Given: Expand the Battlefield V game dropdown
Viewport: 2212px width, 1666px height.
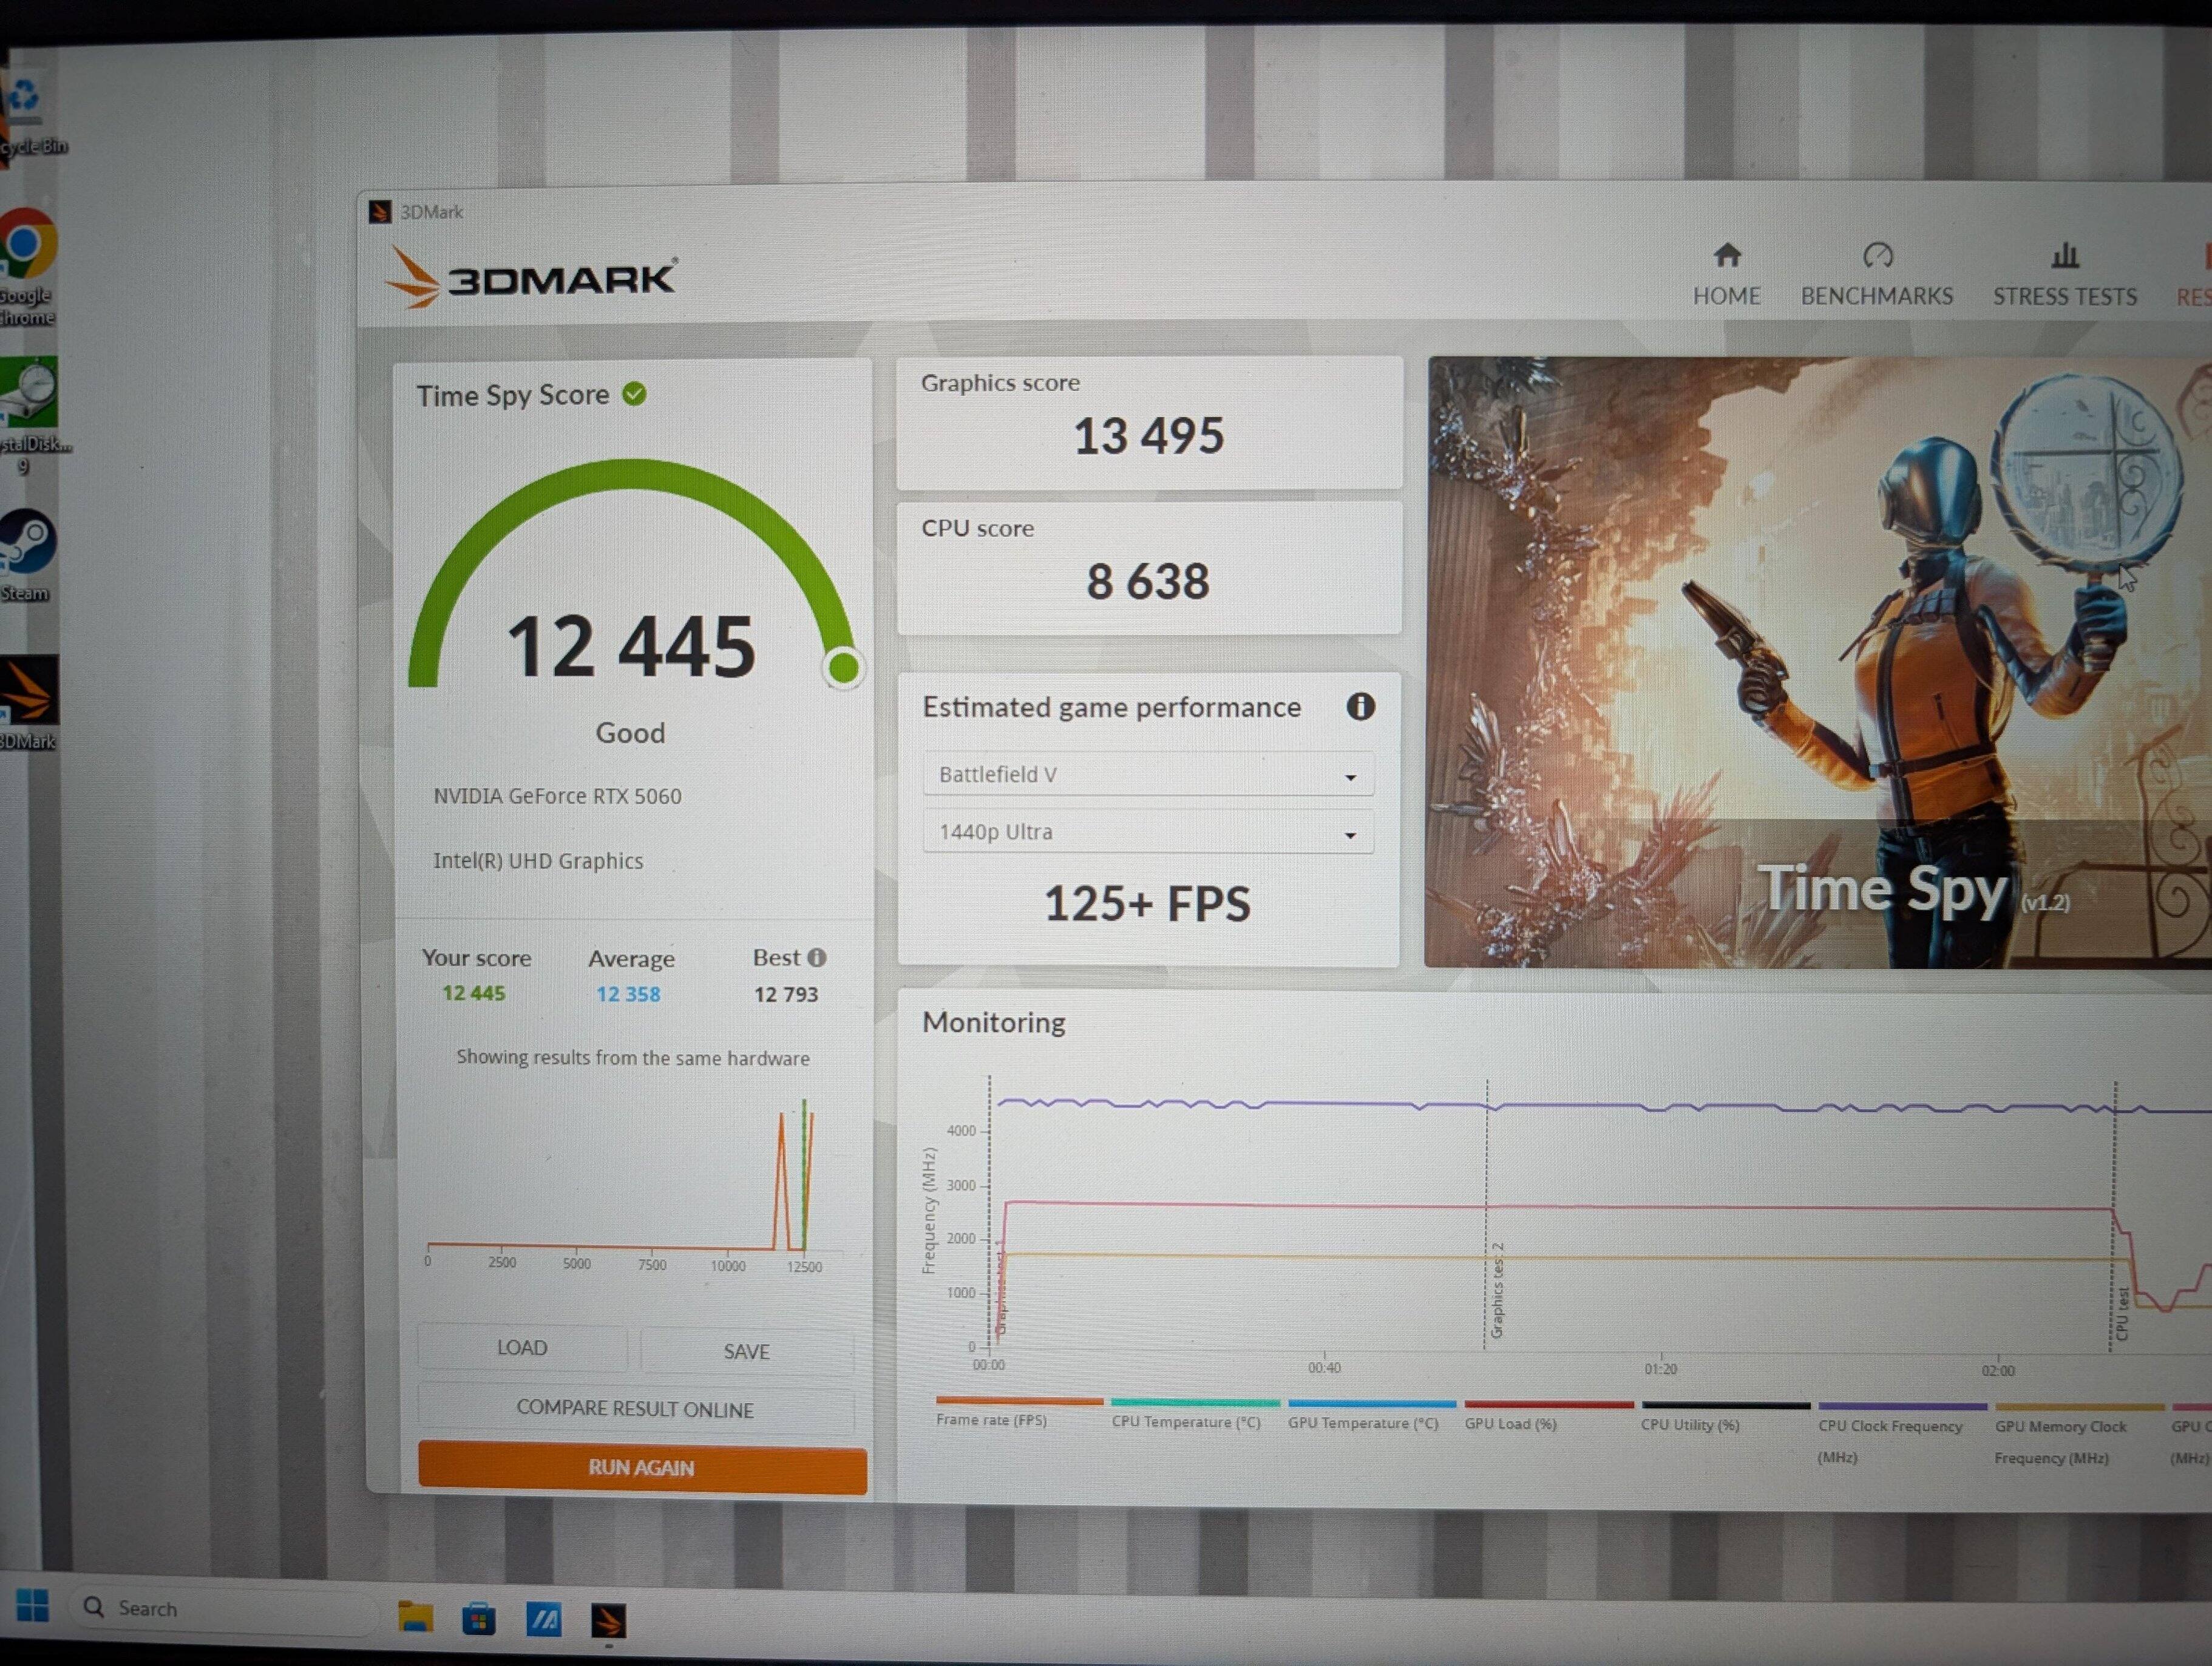Looking at the screenshot, I should click(1147, 775).
